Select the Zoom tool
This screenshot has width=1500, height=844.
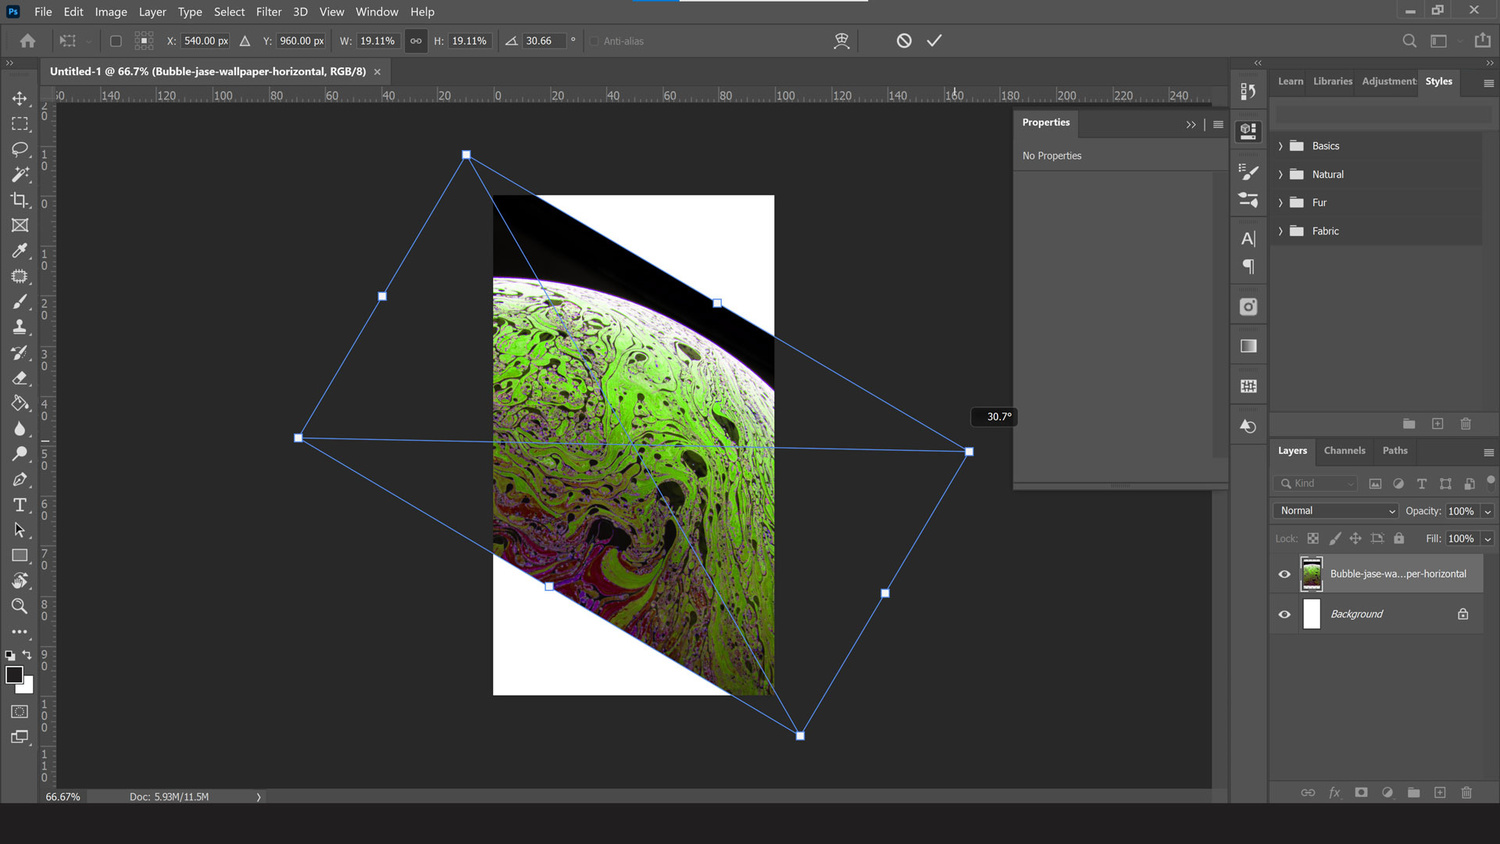(x=19, y=606)
